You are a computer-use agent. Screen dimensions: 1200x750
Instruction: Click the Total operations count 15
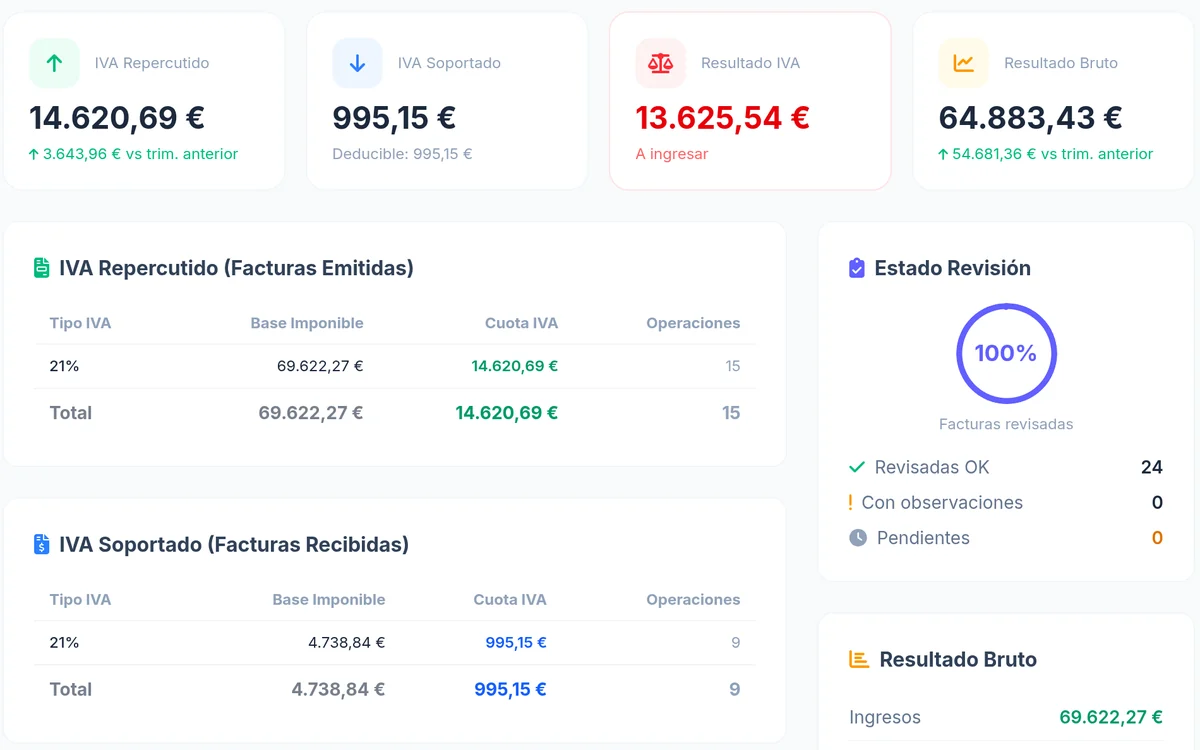731,413
